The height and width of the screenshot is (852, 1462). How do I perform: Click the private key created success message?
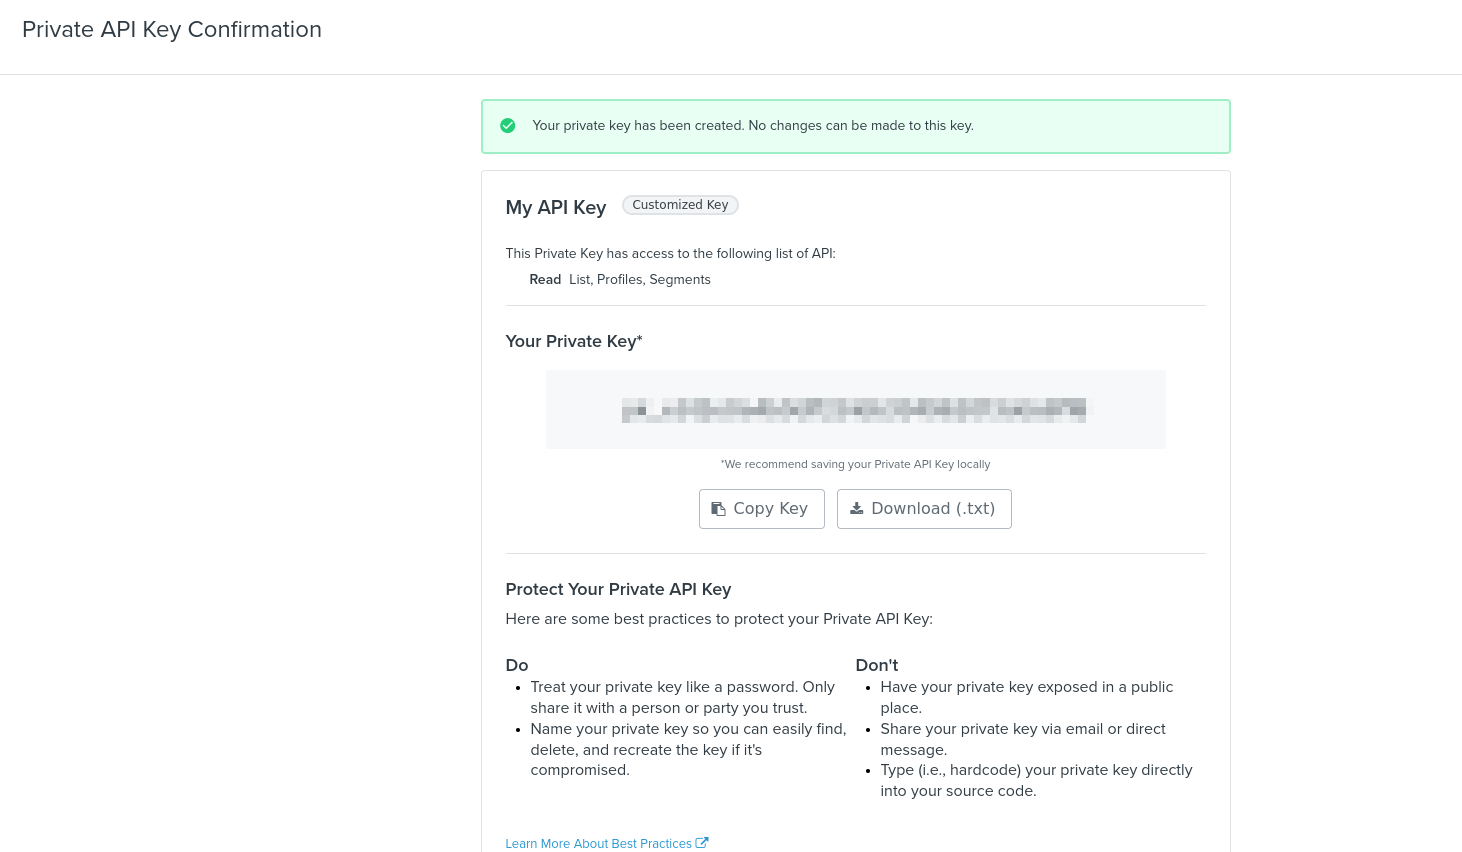752,126
